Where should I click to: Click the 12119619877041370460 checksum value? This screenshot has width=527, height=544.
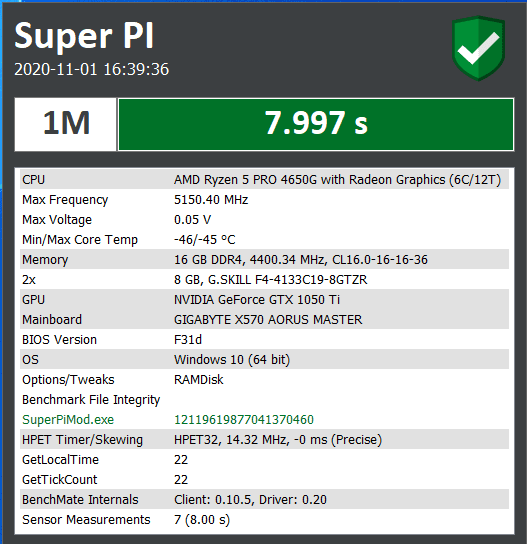point(244,420)
